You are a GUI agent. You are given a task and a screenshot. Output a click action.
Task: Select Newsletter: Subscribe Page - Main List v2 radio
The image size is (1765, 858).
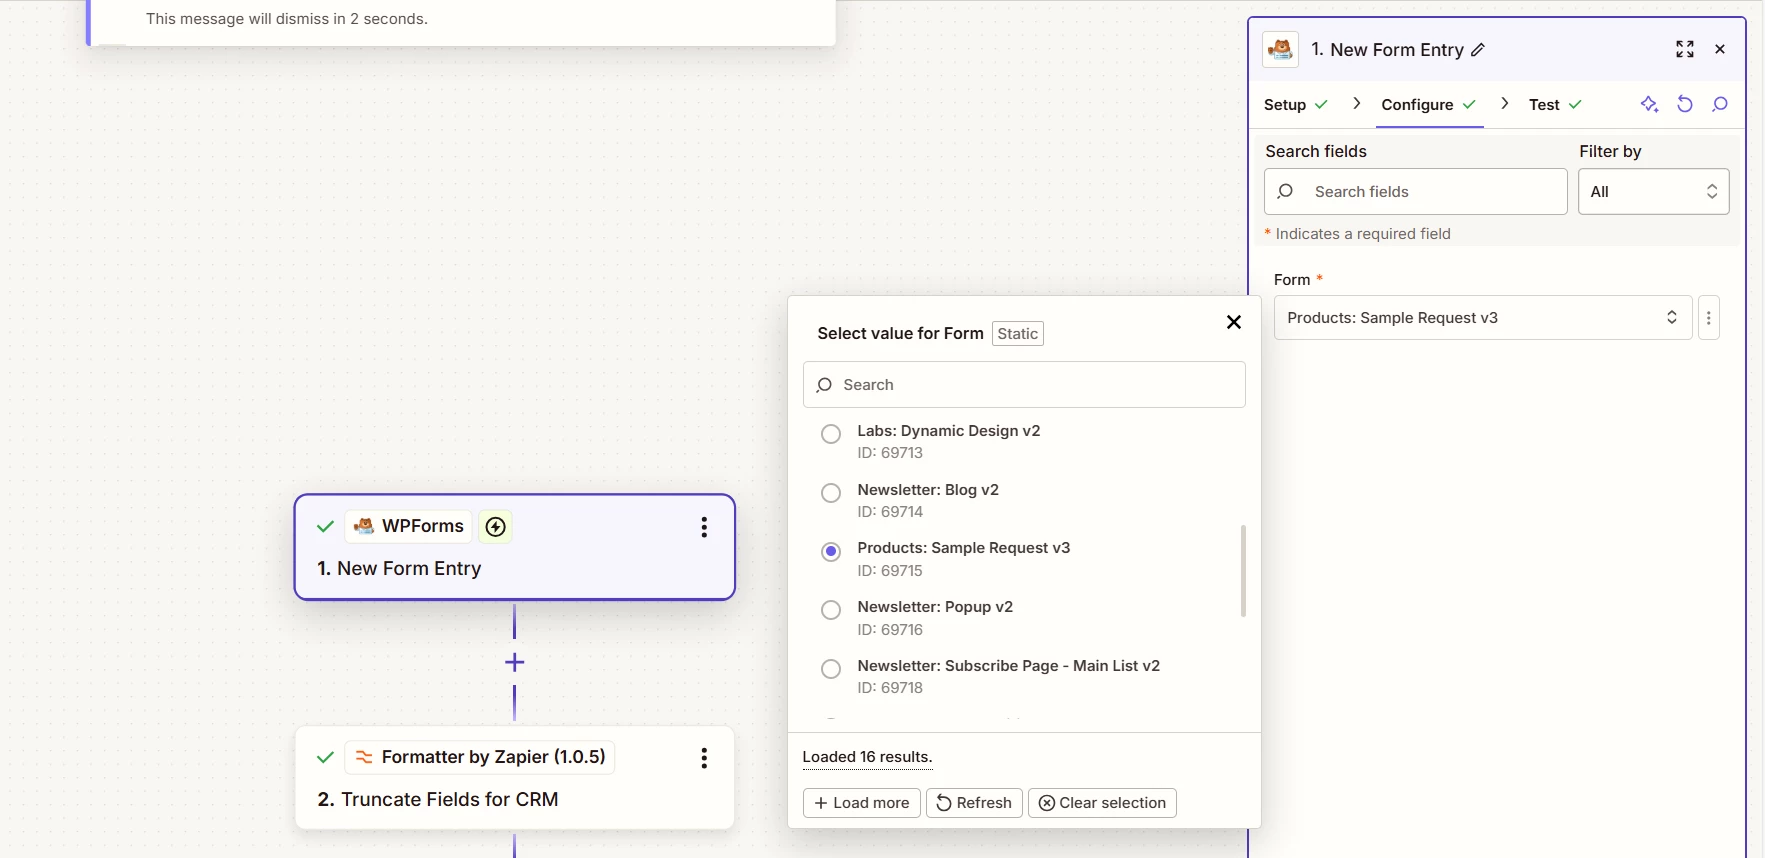(x=831, y=669)
